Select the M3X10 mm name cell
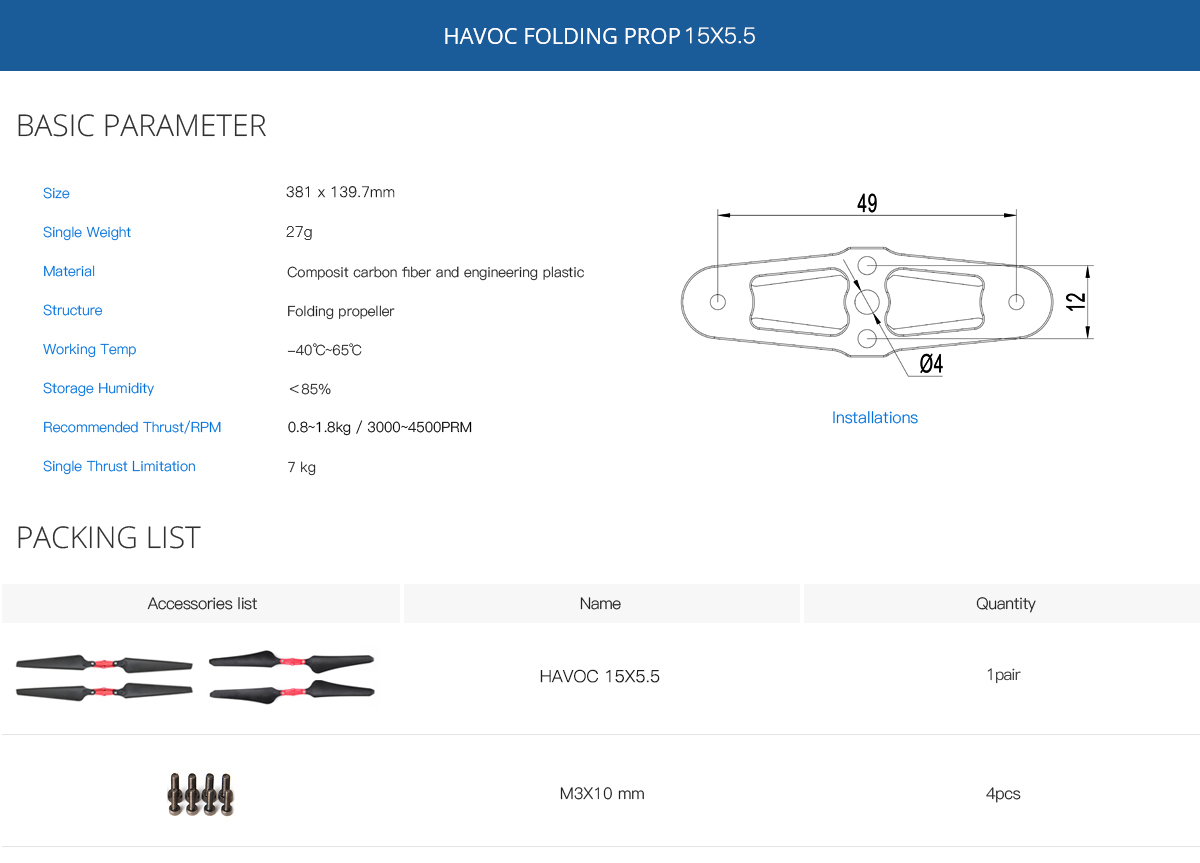 coord(602,794)
